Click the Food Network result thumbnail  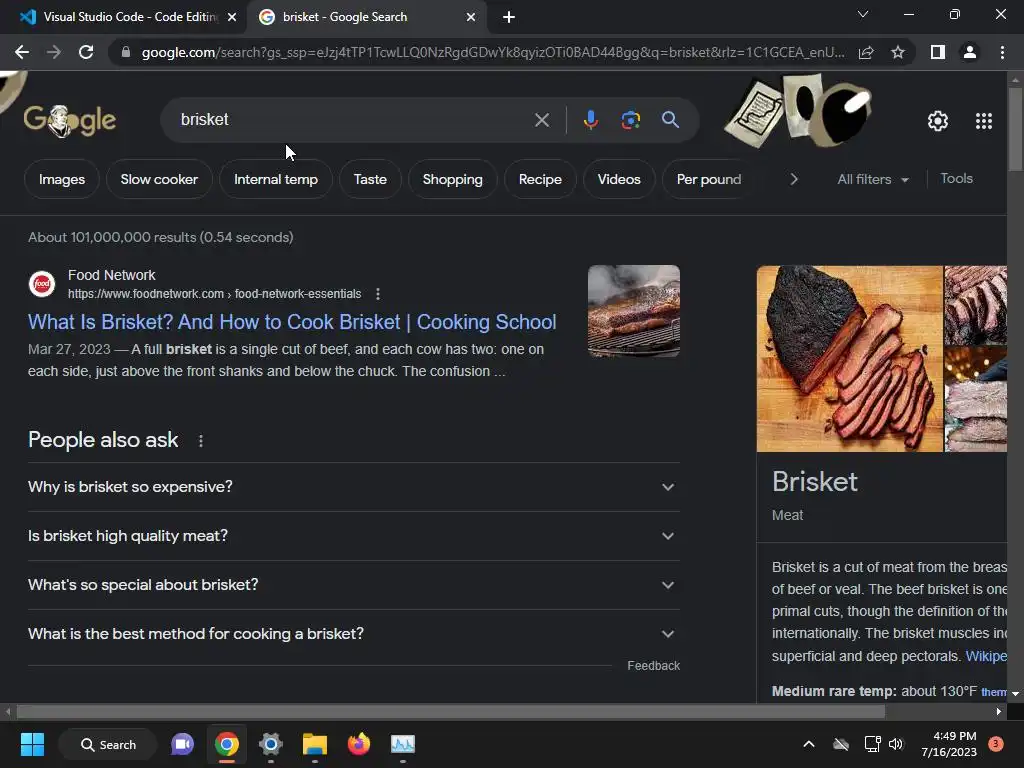[633, 311]
